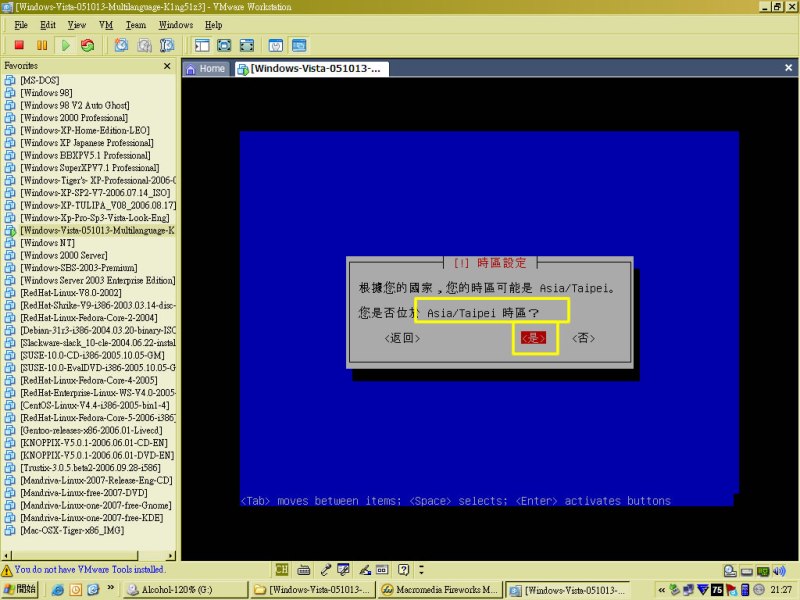Click the 75 icon in system tray
Viewport: 800px width, 600px height.
coord(717,590)
